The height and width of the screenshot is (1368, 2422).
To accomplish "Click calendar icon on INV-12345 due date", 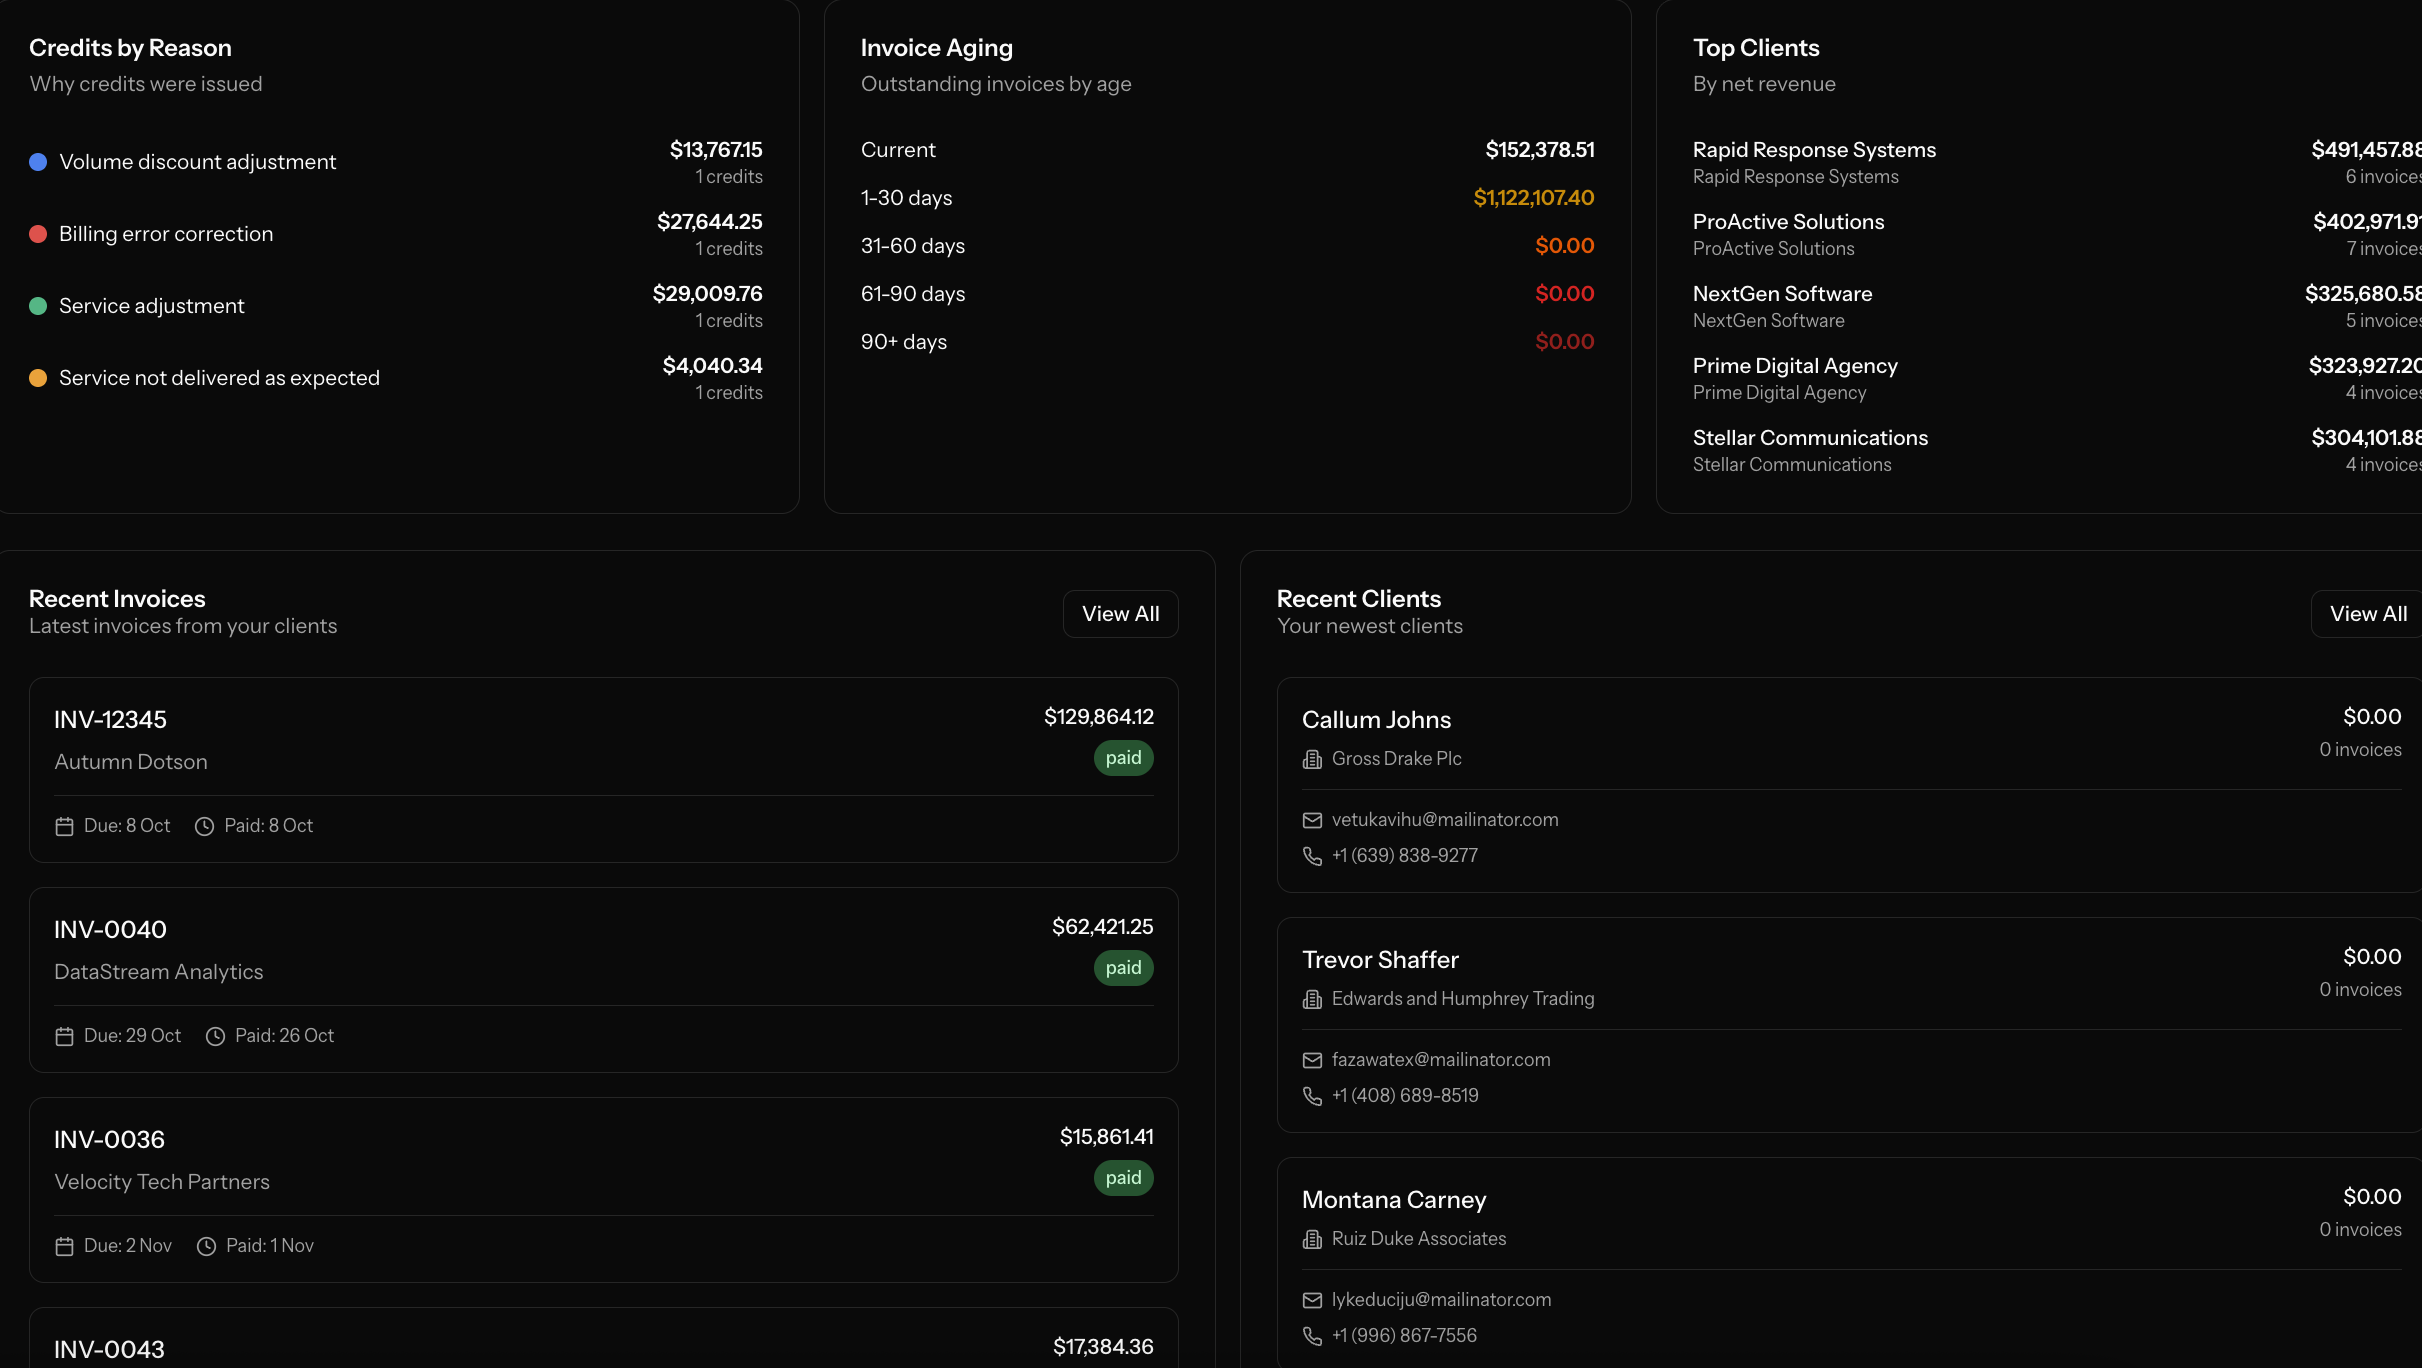I will 64,826.
